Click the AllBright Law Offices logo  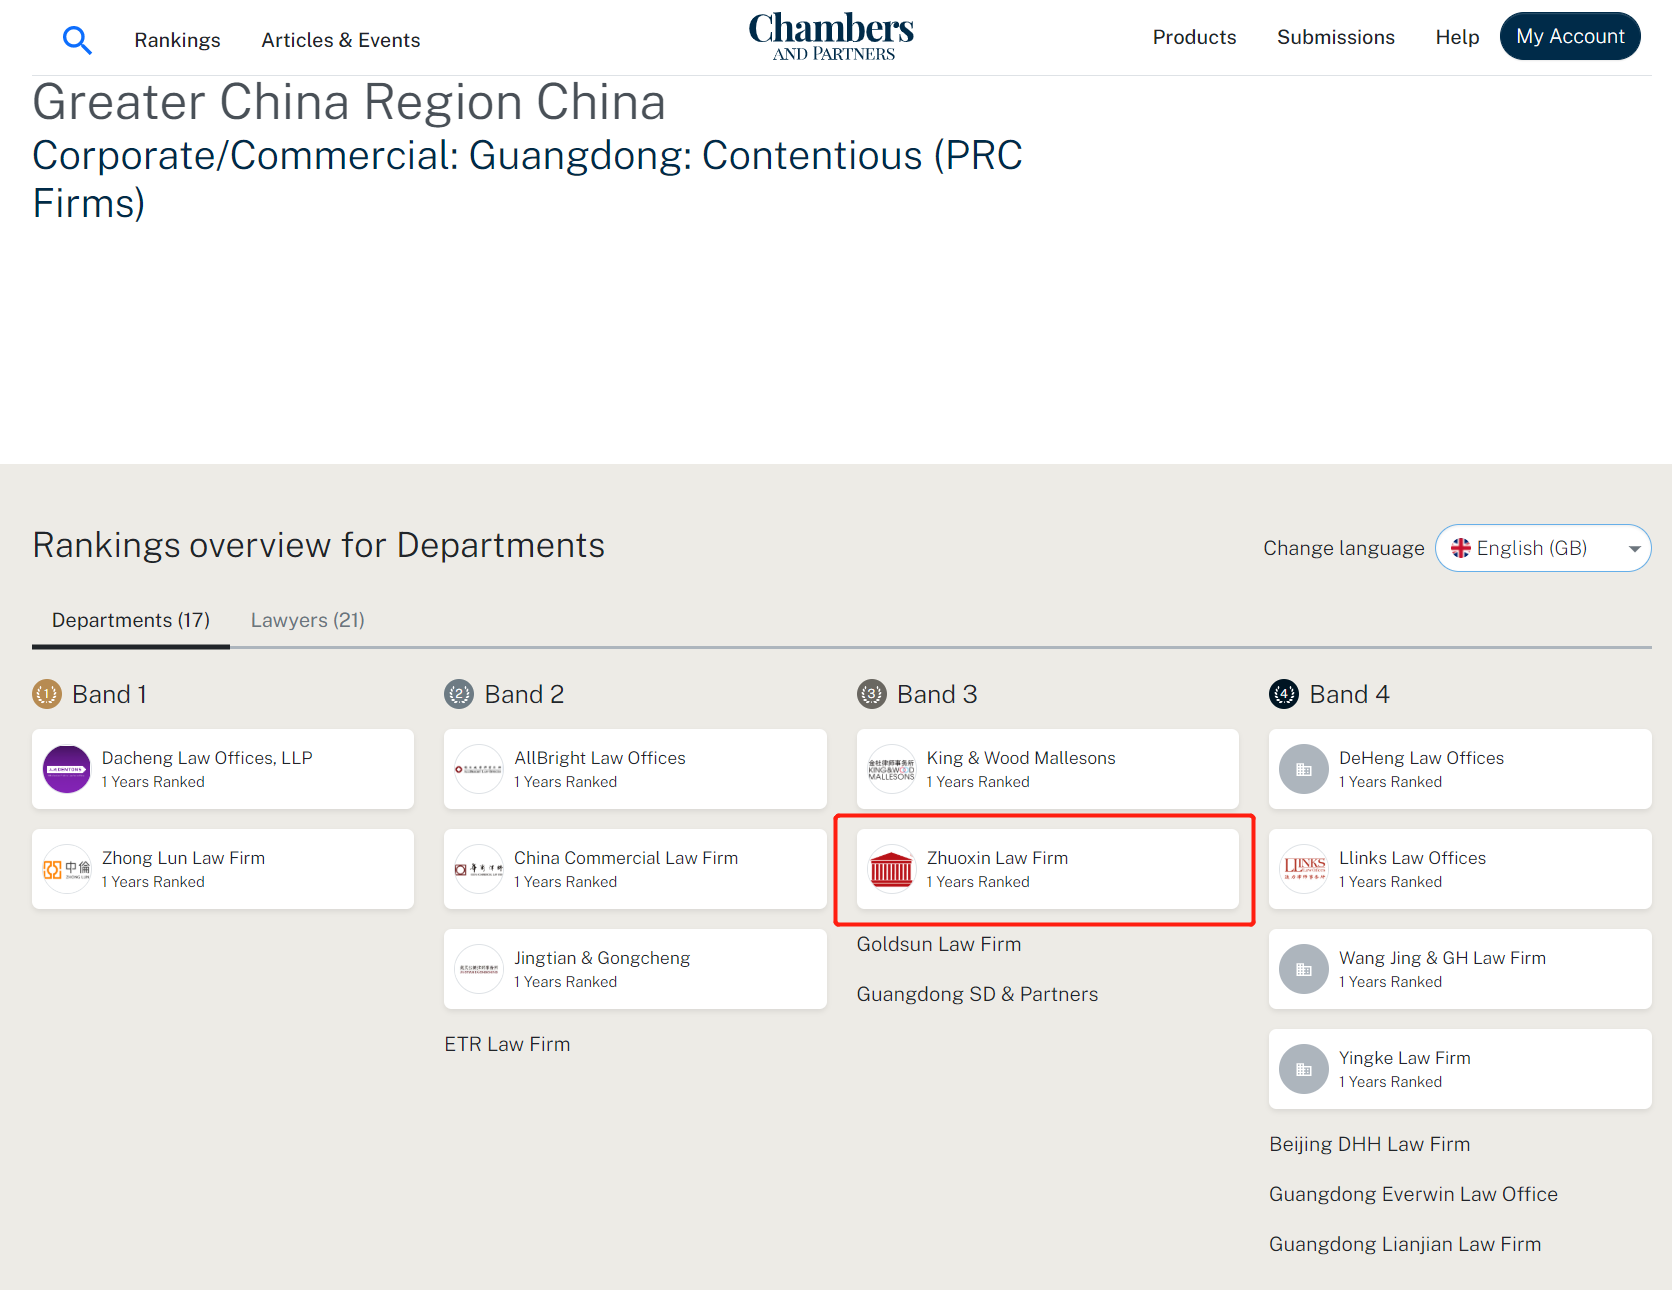pos(479,769)
